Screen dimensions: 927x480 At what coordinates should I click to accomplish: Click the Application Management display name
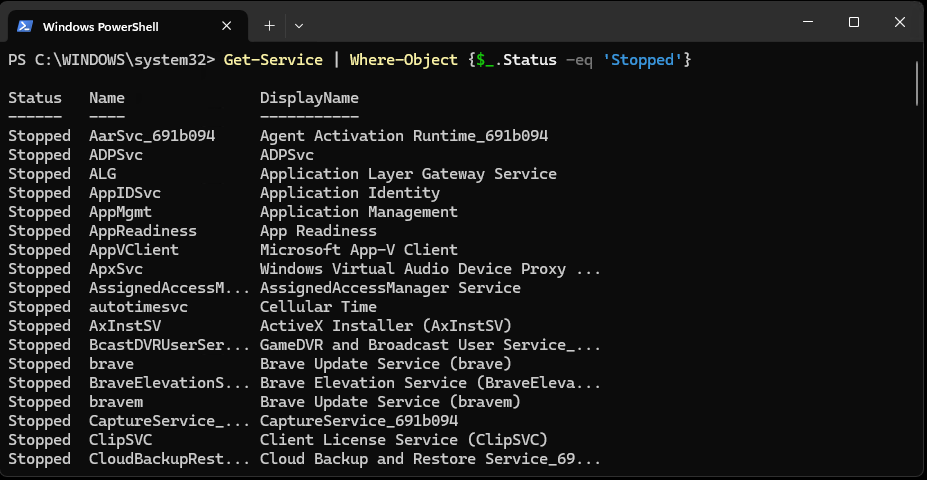pos(359,212)
